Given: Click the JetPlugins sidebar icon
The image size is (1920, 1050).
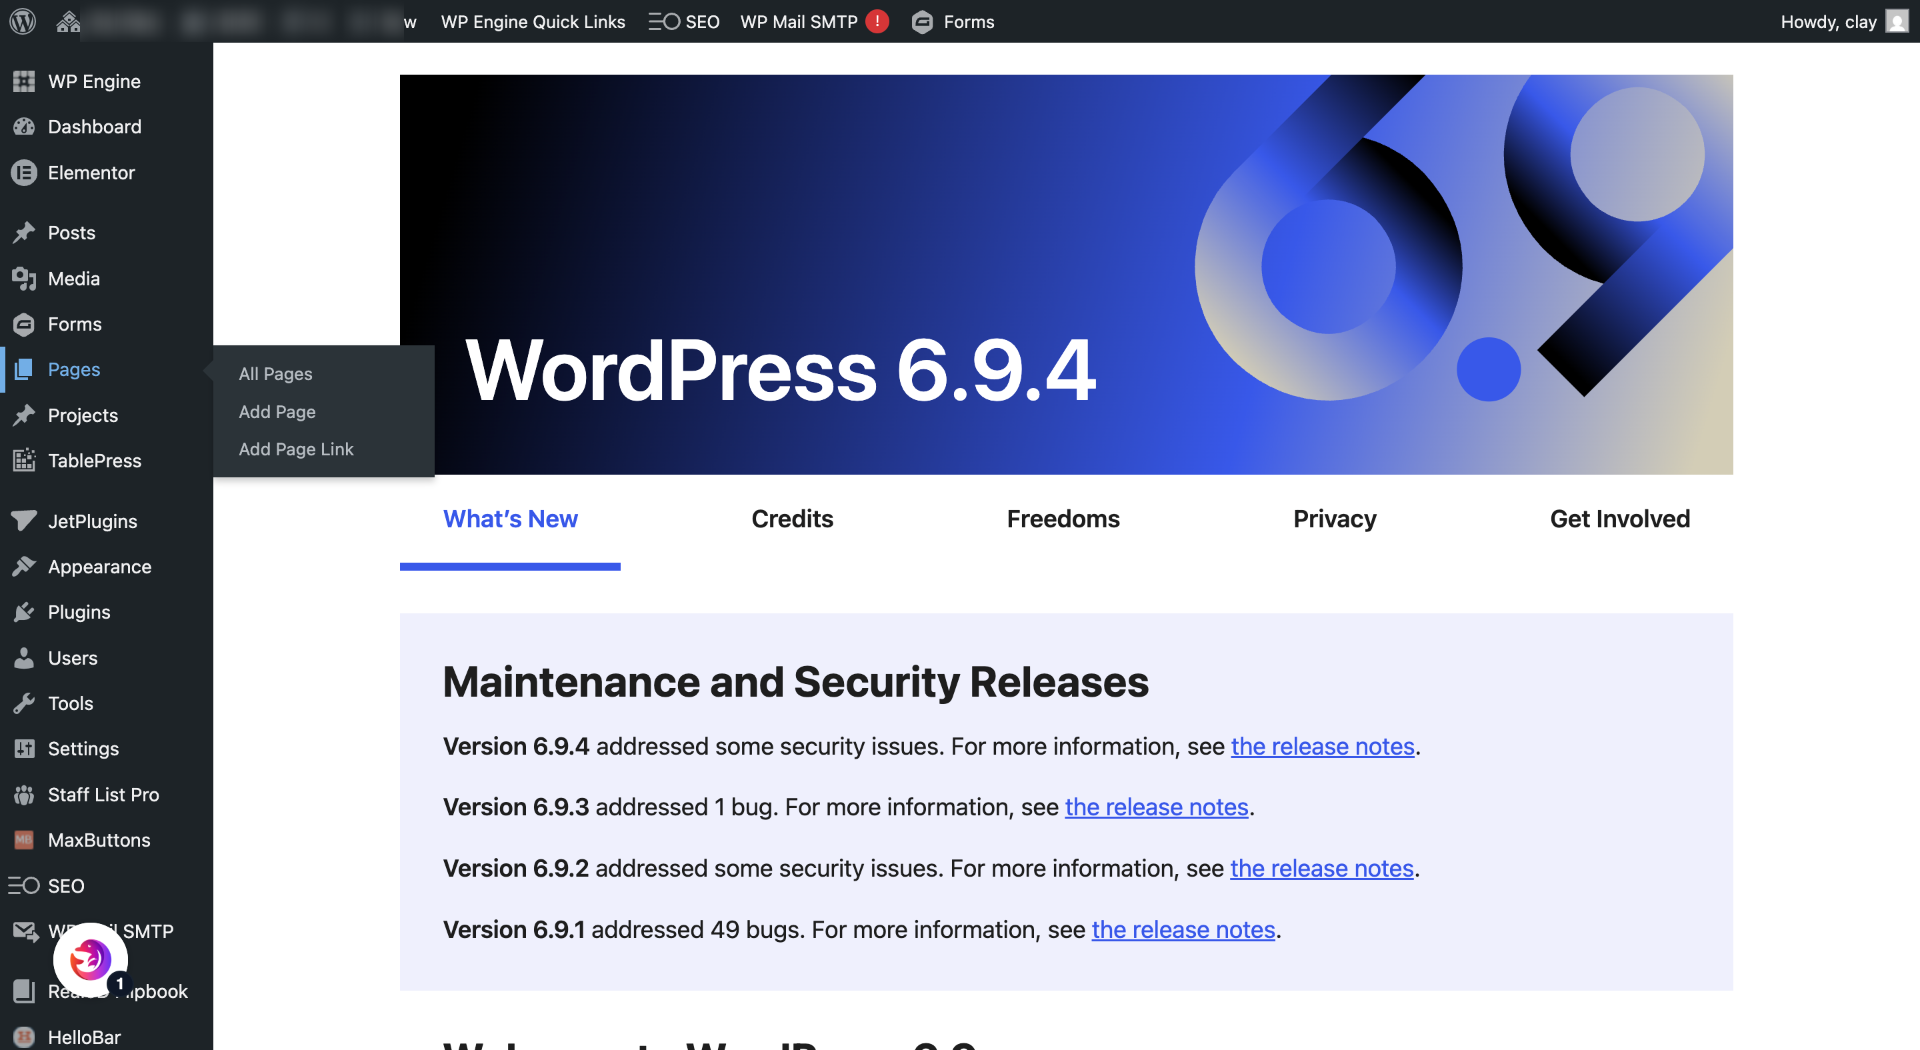Looking at the screenshot, I should (x=24, y=521).
